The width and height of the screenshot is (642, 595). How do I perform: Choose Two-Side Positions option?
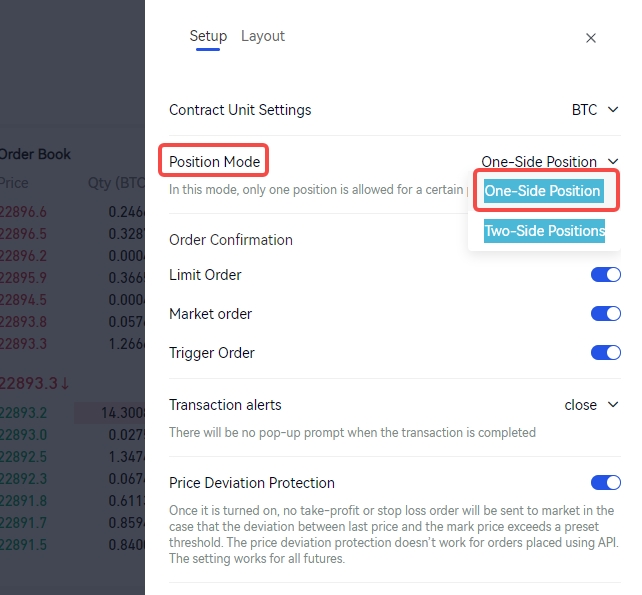click(544, 231)
